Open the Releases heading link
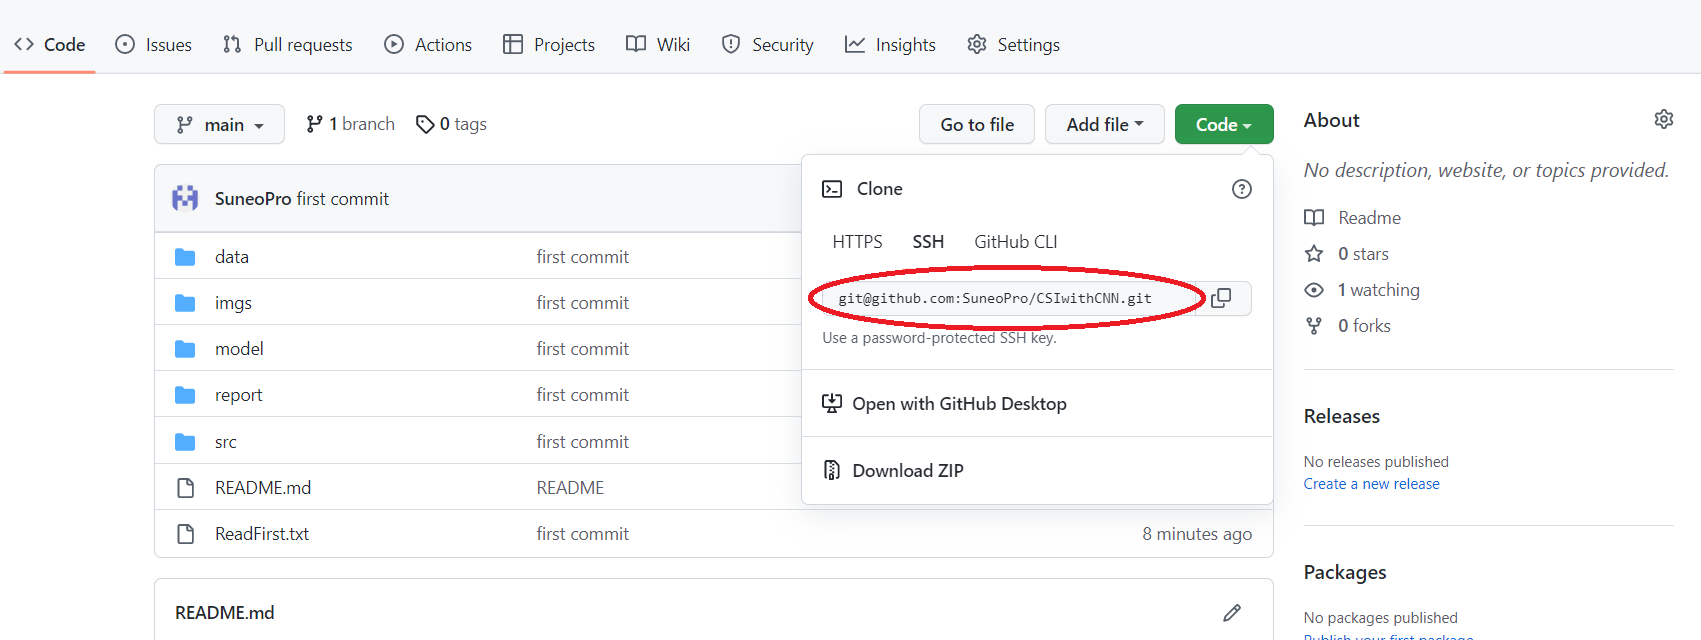 pyautogui.click(x=1342, y=416)
